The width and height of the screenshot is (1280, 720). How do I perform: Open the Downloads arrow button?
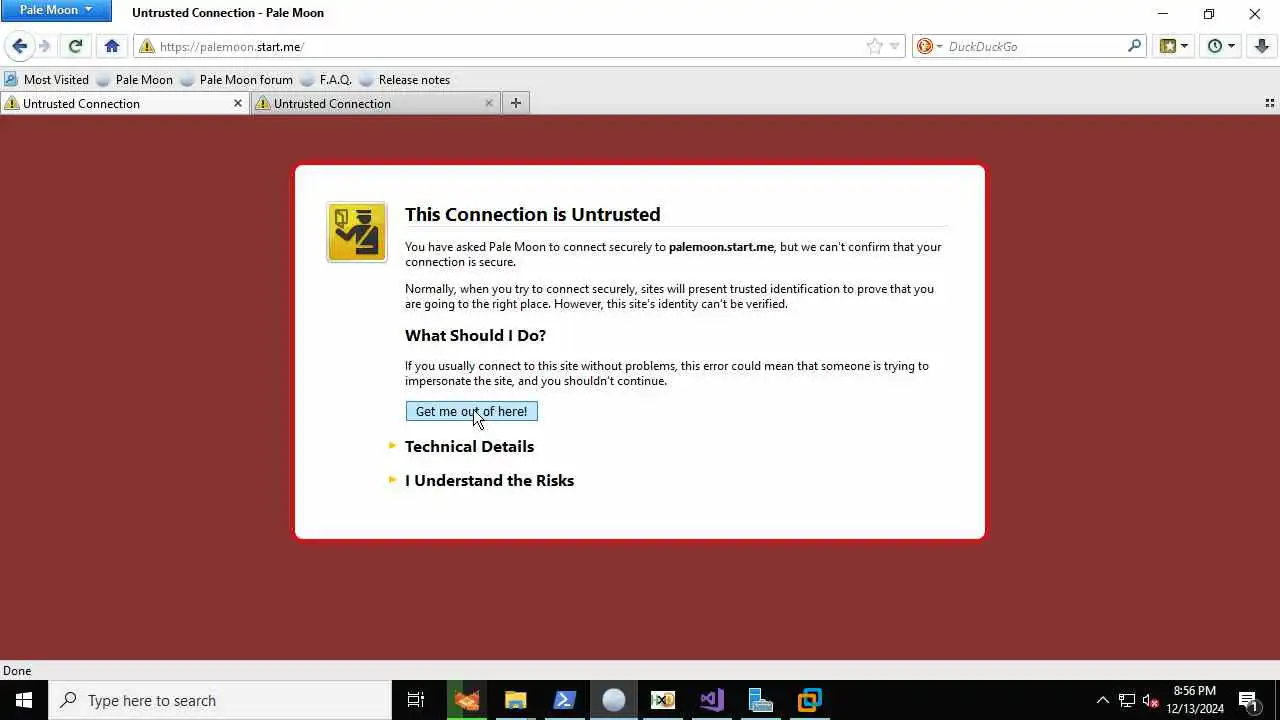click(x=1262, y=46)
